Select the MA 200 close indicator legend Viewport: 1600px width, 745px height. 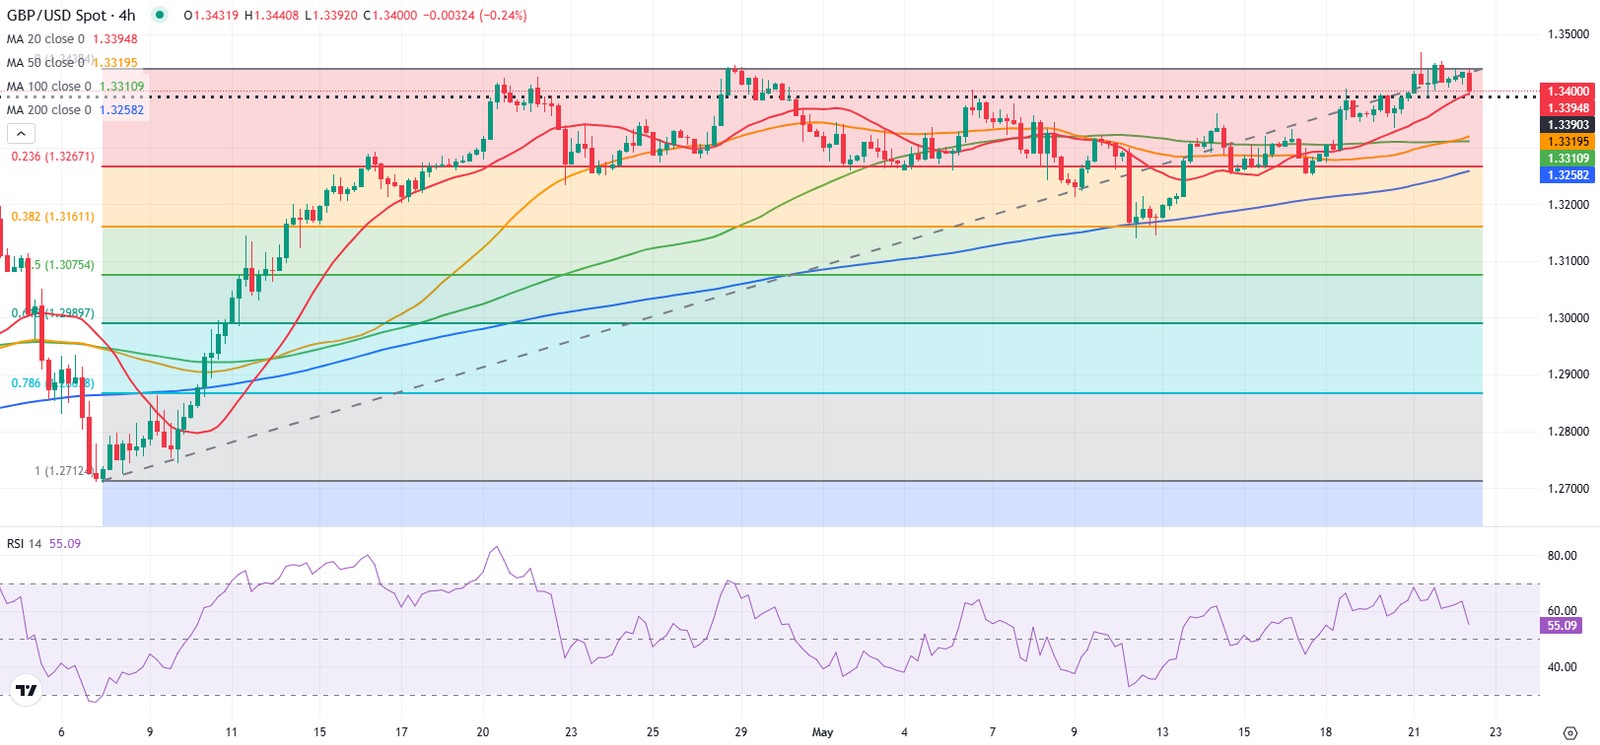pyautogui.click(x=75, y=110)
